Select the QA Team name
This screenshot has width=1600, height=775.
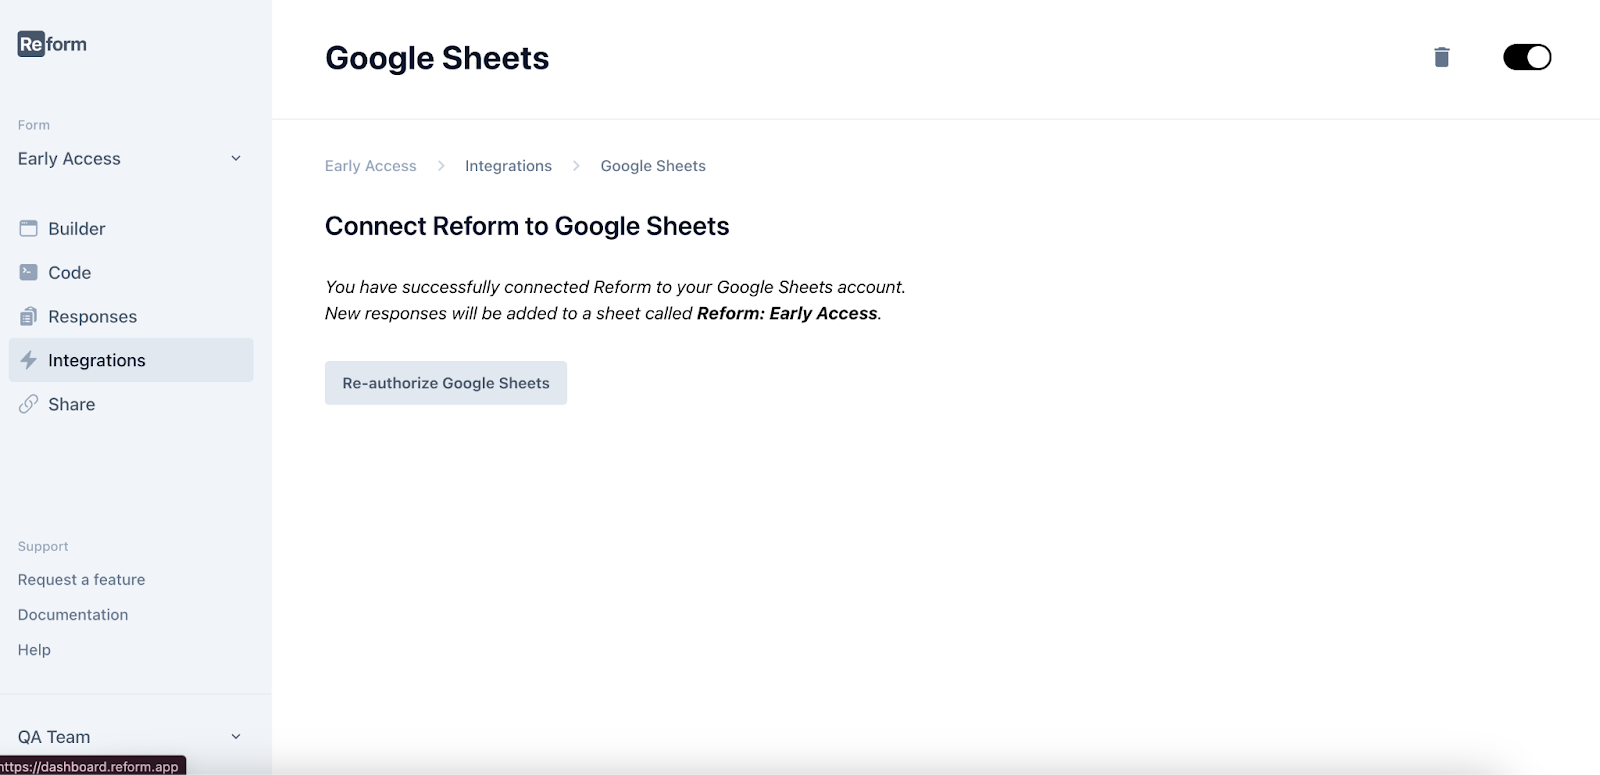click(54, 737)
